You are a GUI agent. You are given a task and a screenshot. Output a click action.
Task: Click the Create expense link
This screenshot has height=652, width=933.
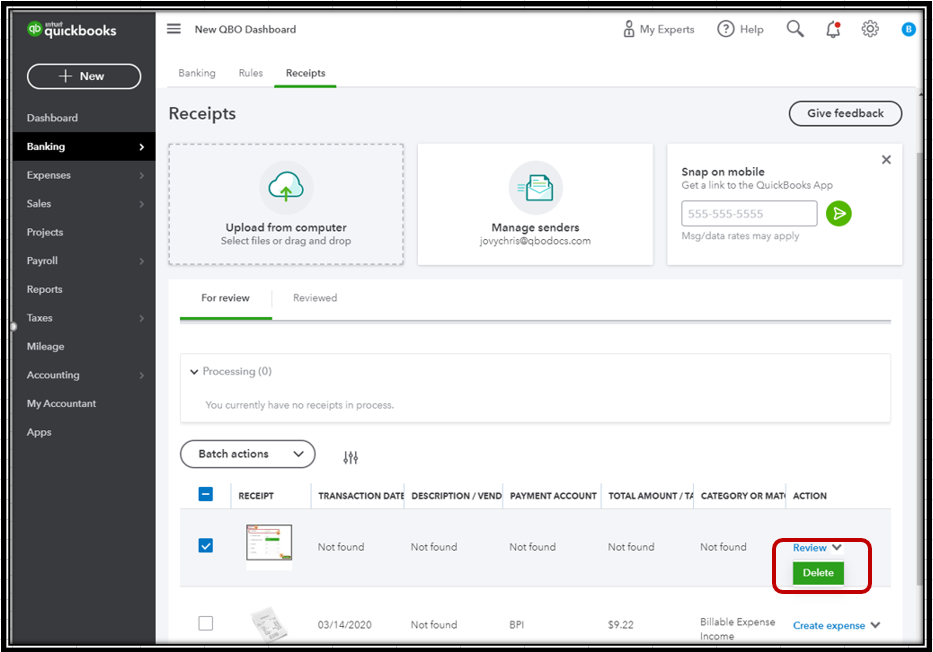pos(829,625)
